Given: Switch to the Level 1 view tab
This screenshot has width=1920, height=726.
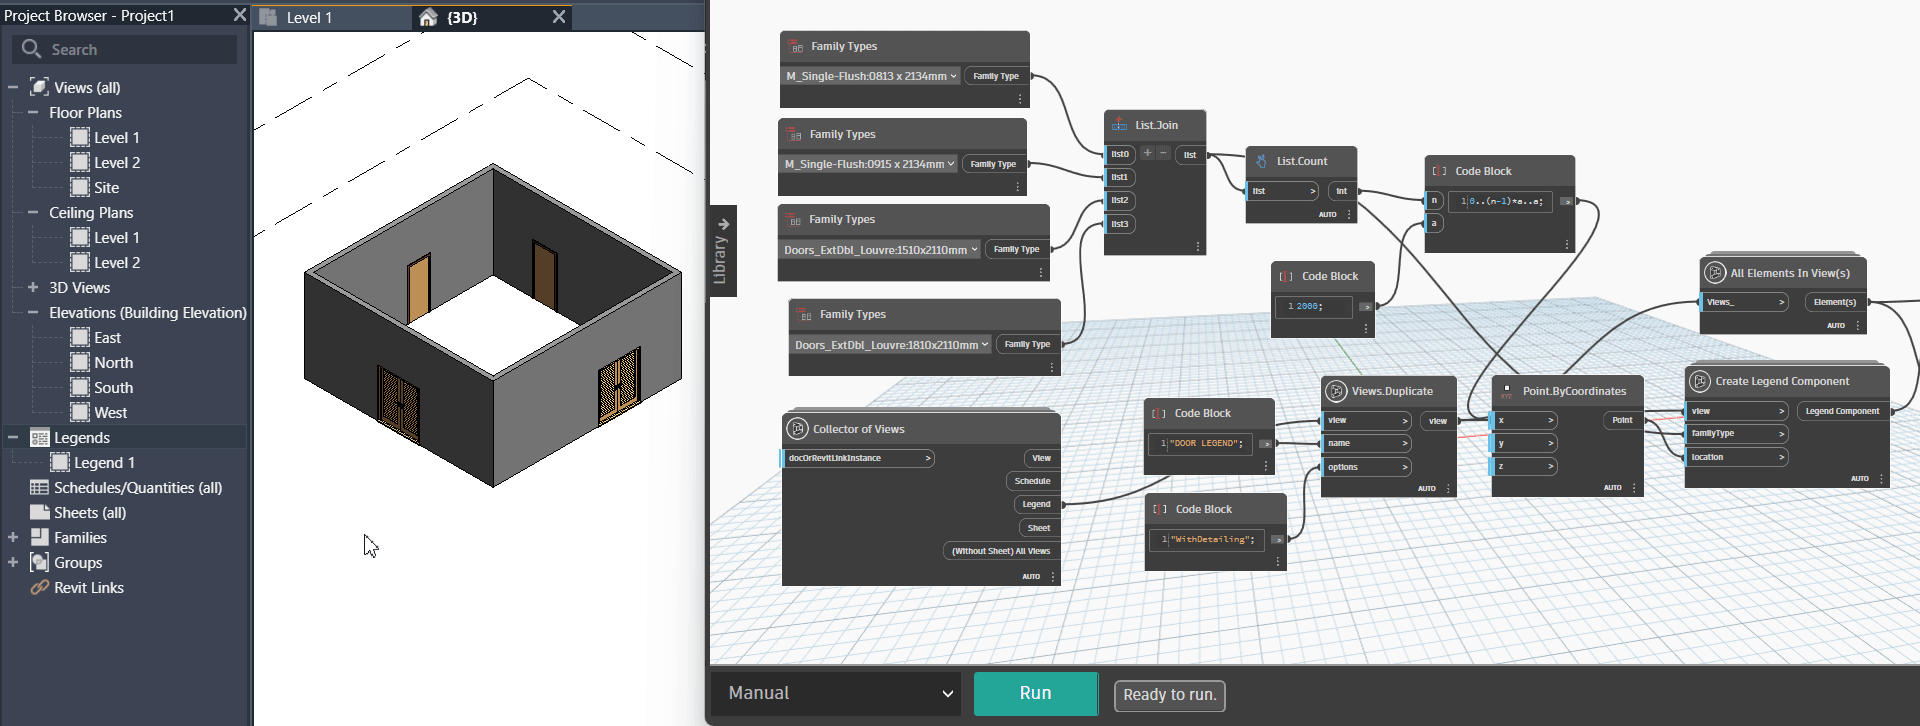Looking at the screenshot, I should [331, 17].
